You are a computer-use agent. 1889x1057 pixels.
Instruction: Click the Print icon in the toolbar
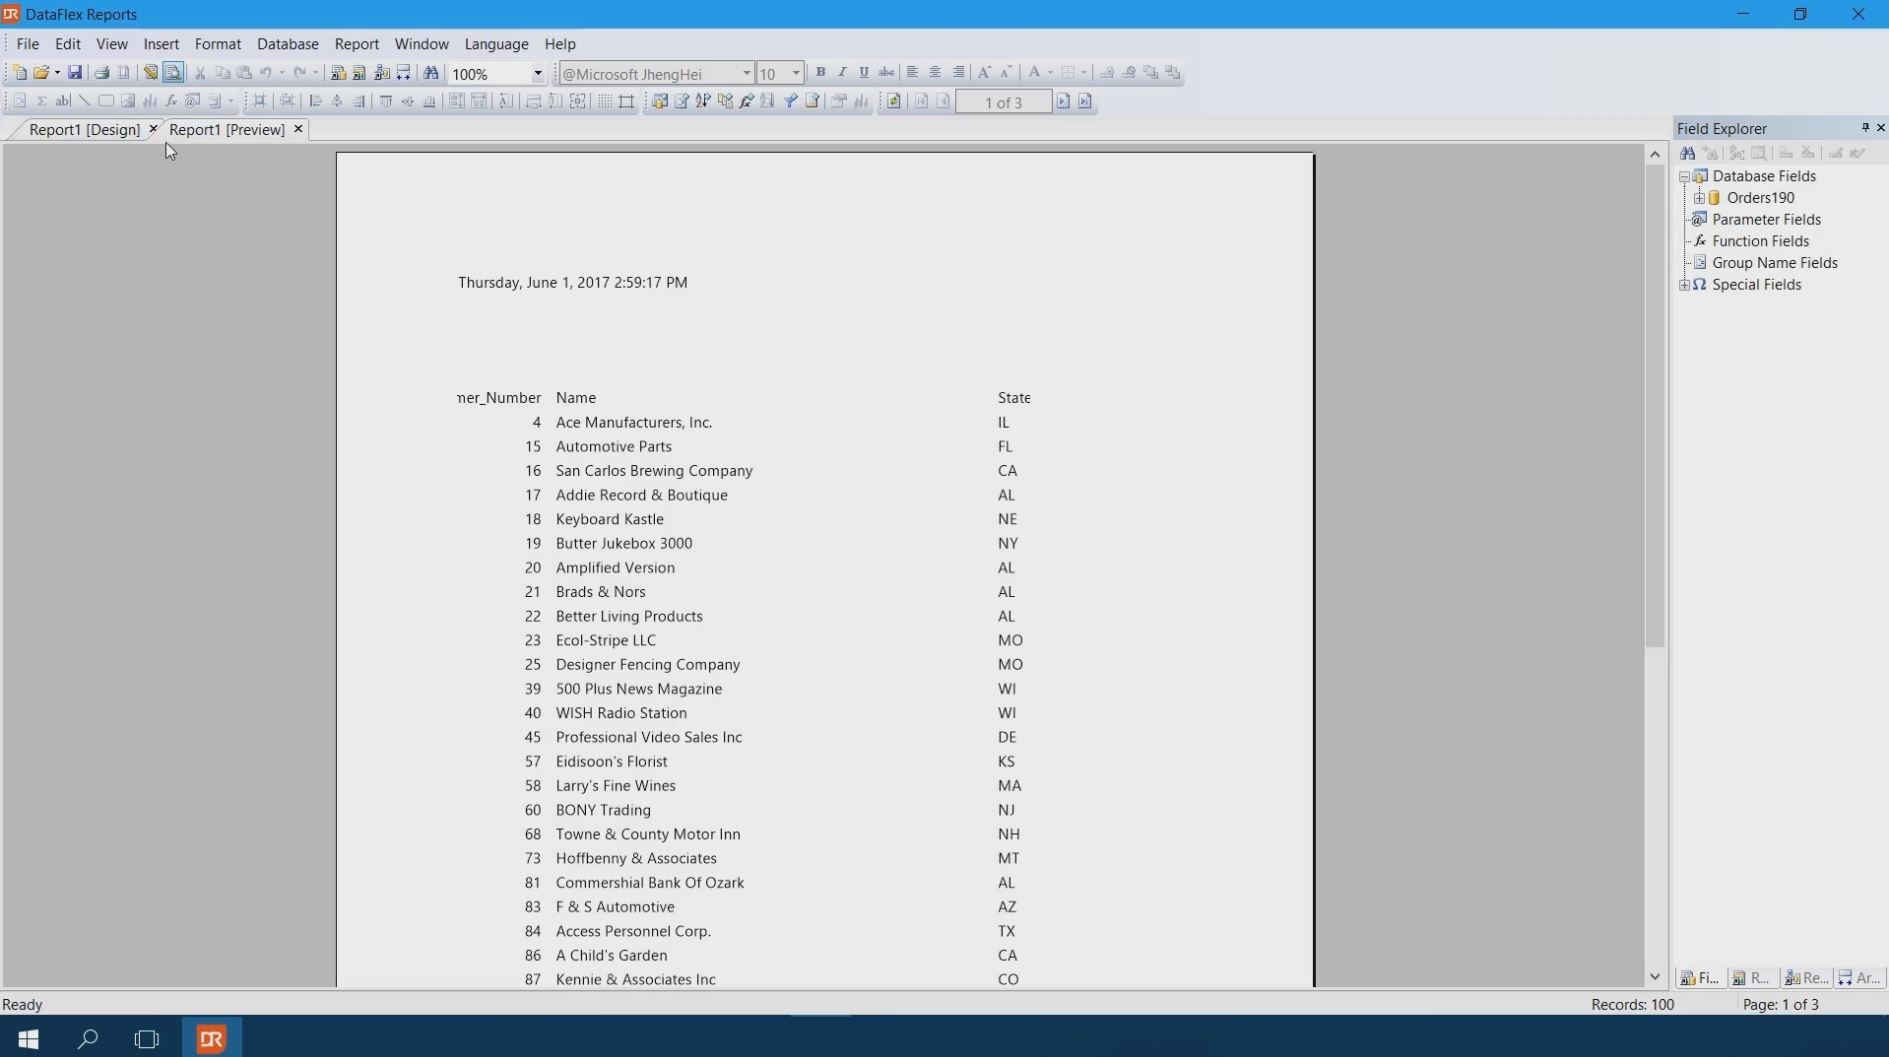(102, 73)
